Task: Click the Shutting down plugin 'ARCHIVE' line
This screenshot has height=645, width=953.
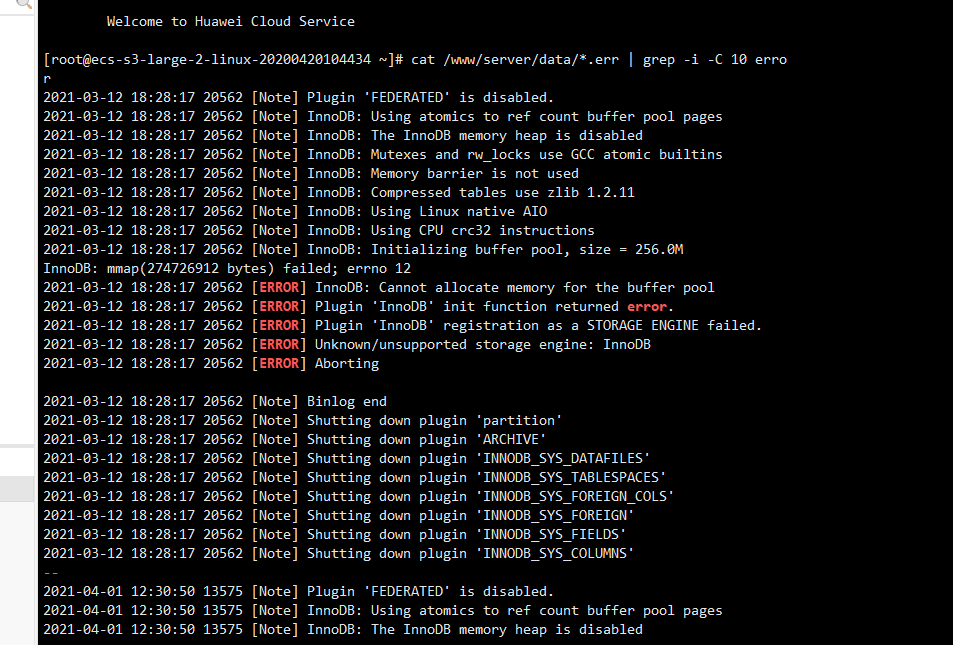Action: point(295,439)
